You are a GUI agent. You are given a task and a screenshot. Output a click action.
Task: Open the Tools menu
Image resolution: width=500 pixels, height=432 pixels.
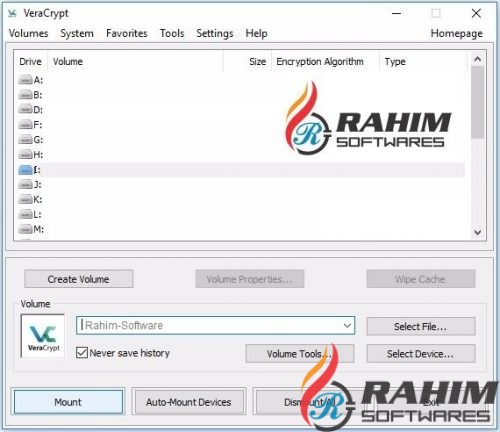pos(172,33)
